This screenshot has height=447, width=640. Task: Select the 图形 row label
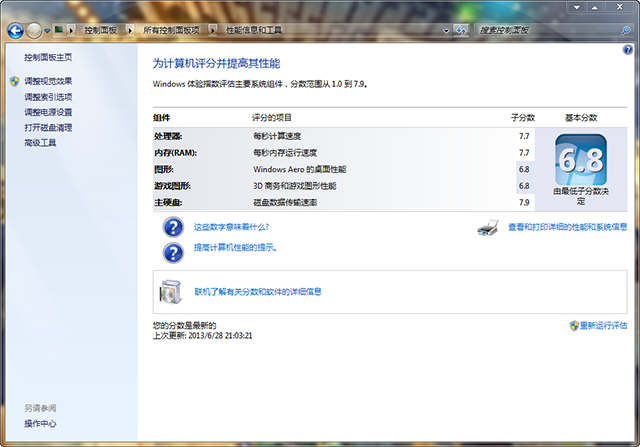pos(164,169)
